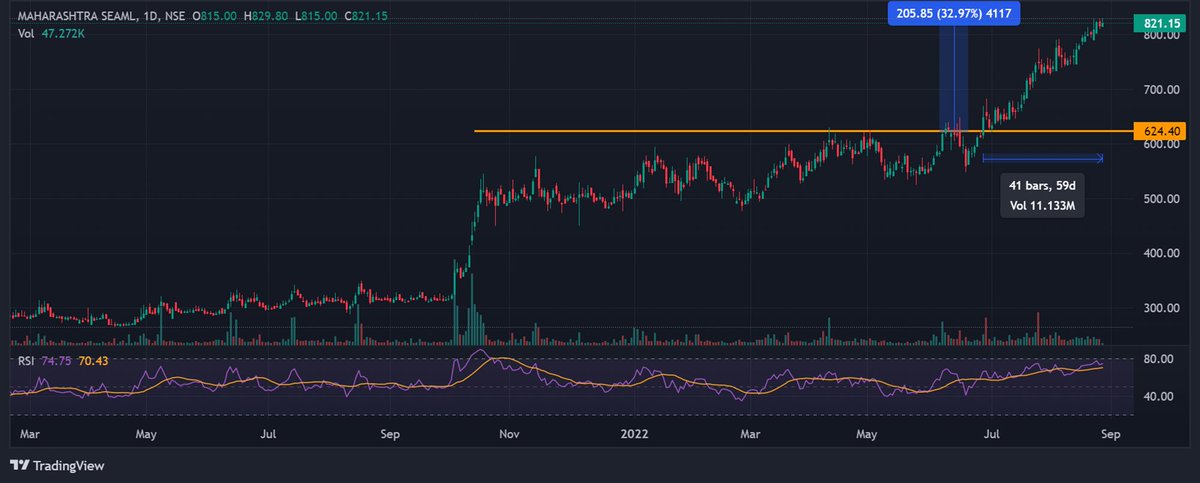Click the TradingView logo
This screenshot has height=483, width=1200.
click(x=57, y=466)
